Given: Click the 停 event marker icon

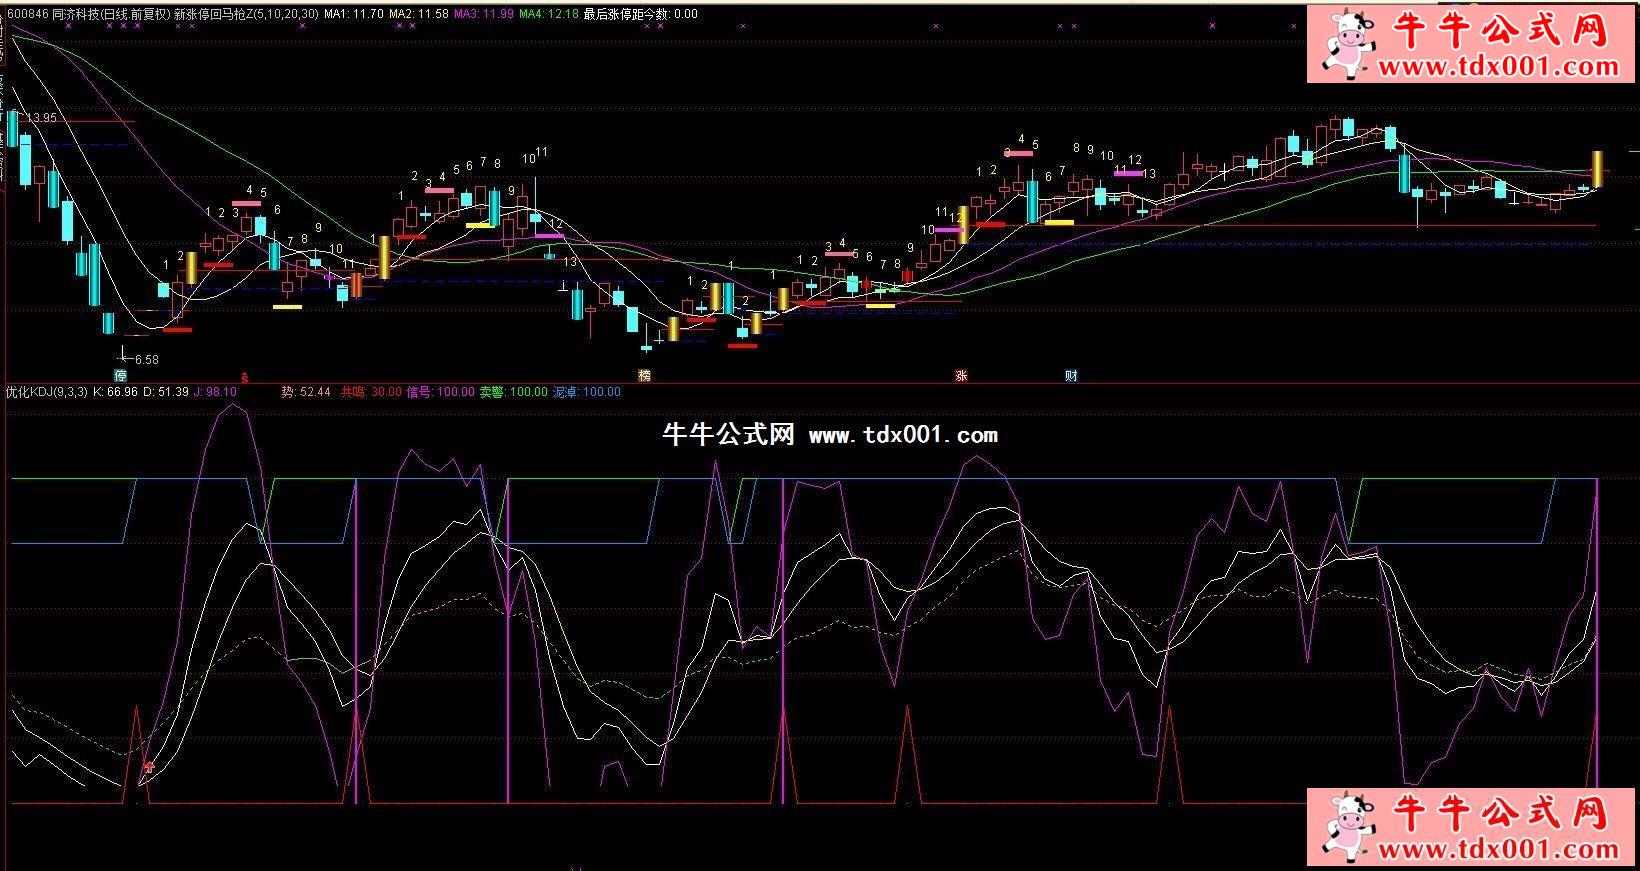Looking at the screenshot, I should click(121, 376).
